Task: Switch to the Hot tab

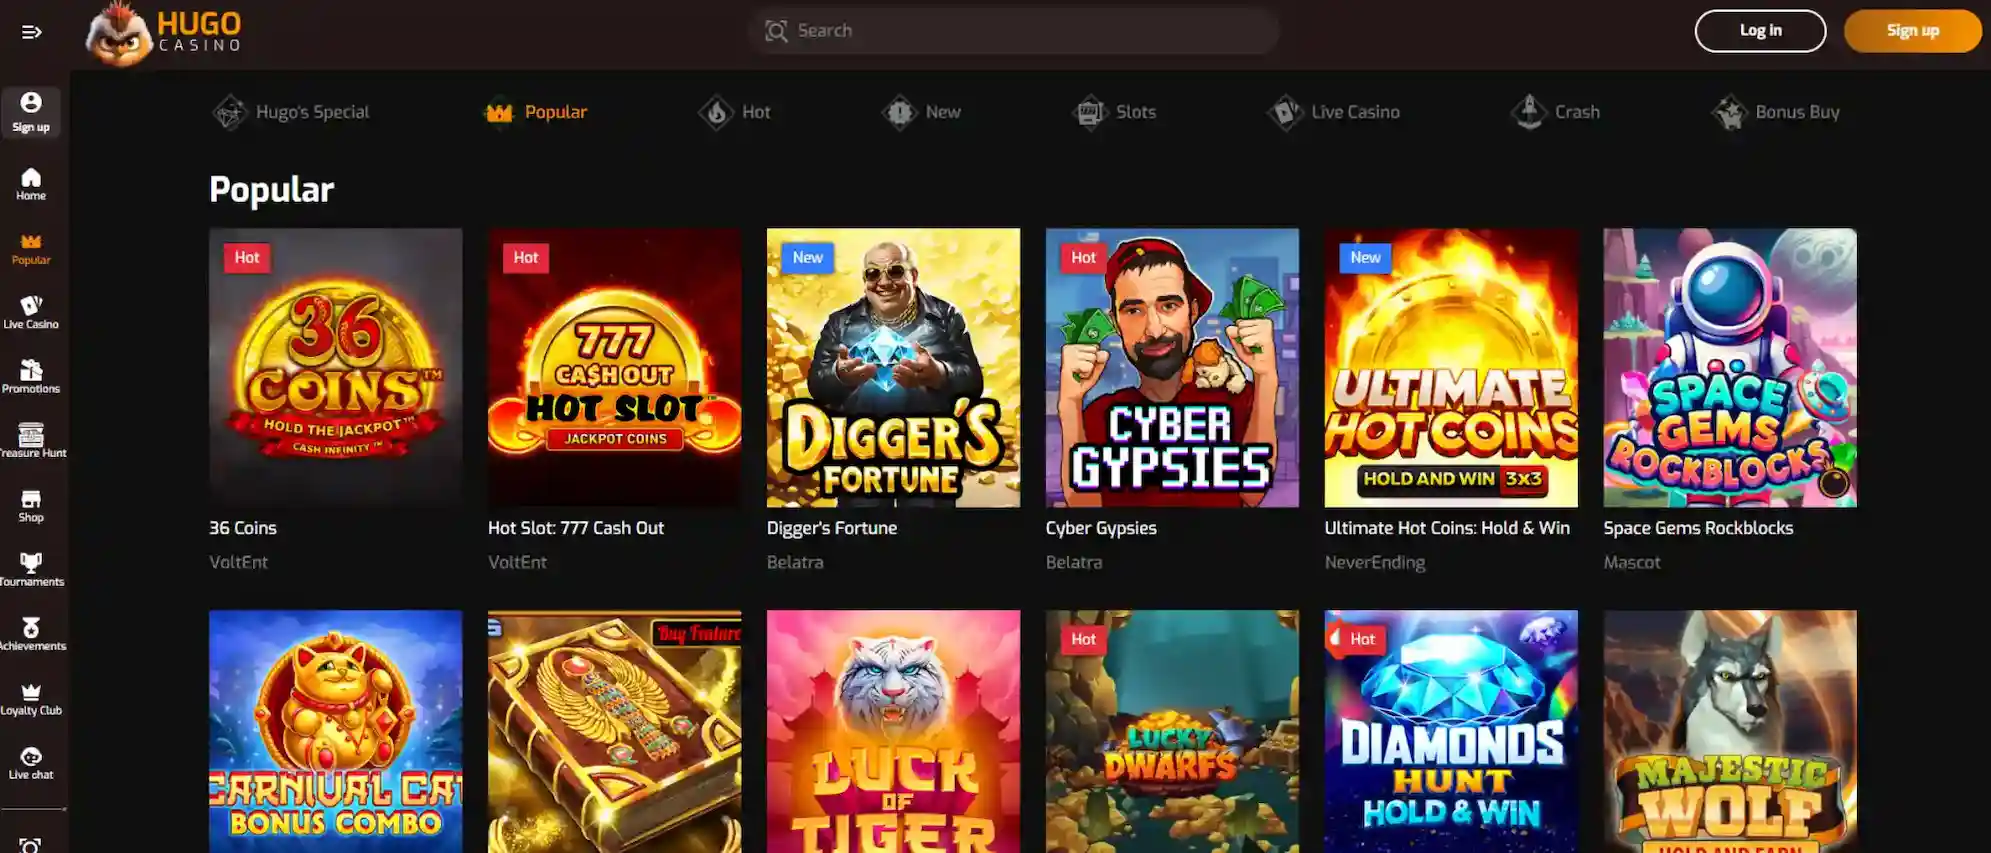Action: (x=735, y=112)
